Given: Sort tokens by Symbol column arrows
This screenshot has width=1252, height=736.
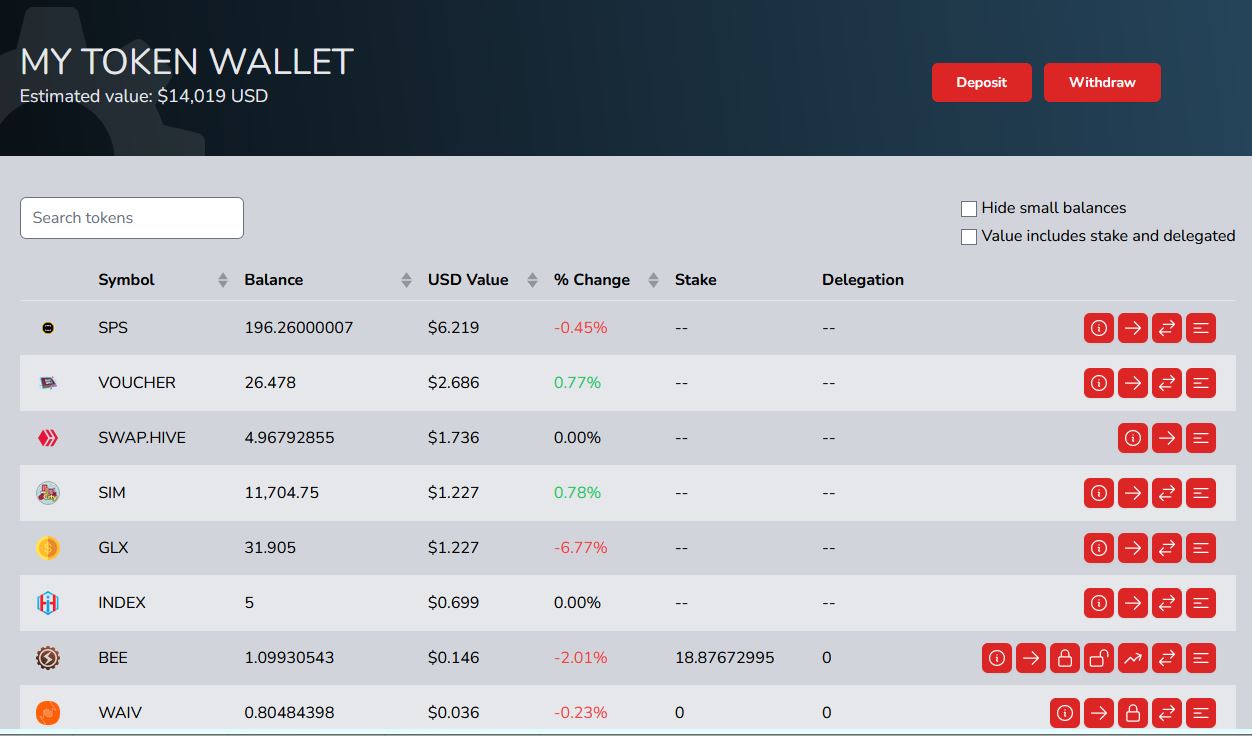Looking at the screenshot, I should point(223,281).
